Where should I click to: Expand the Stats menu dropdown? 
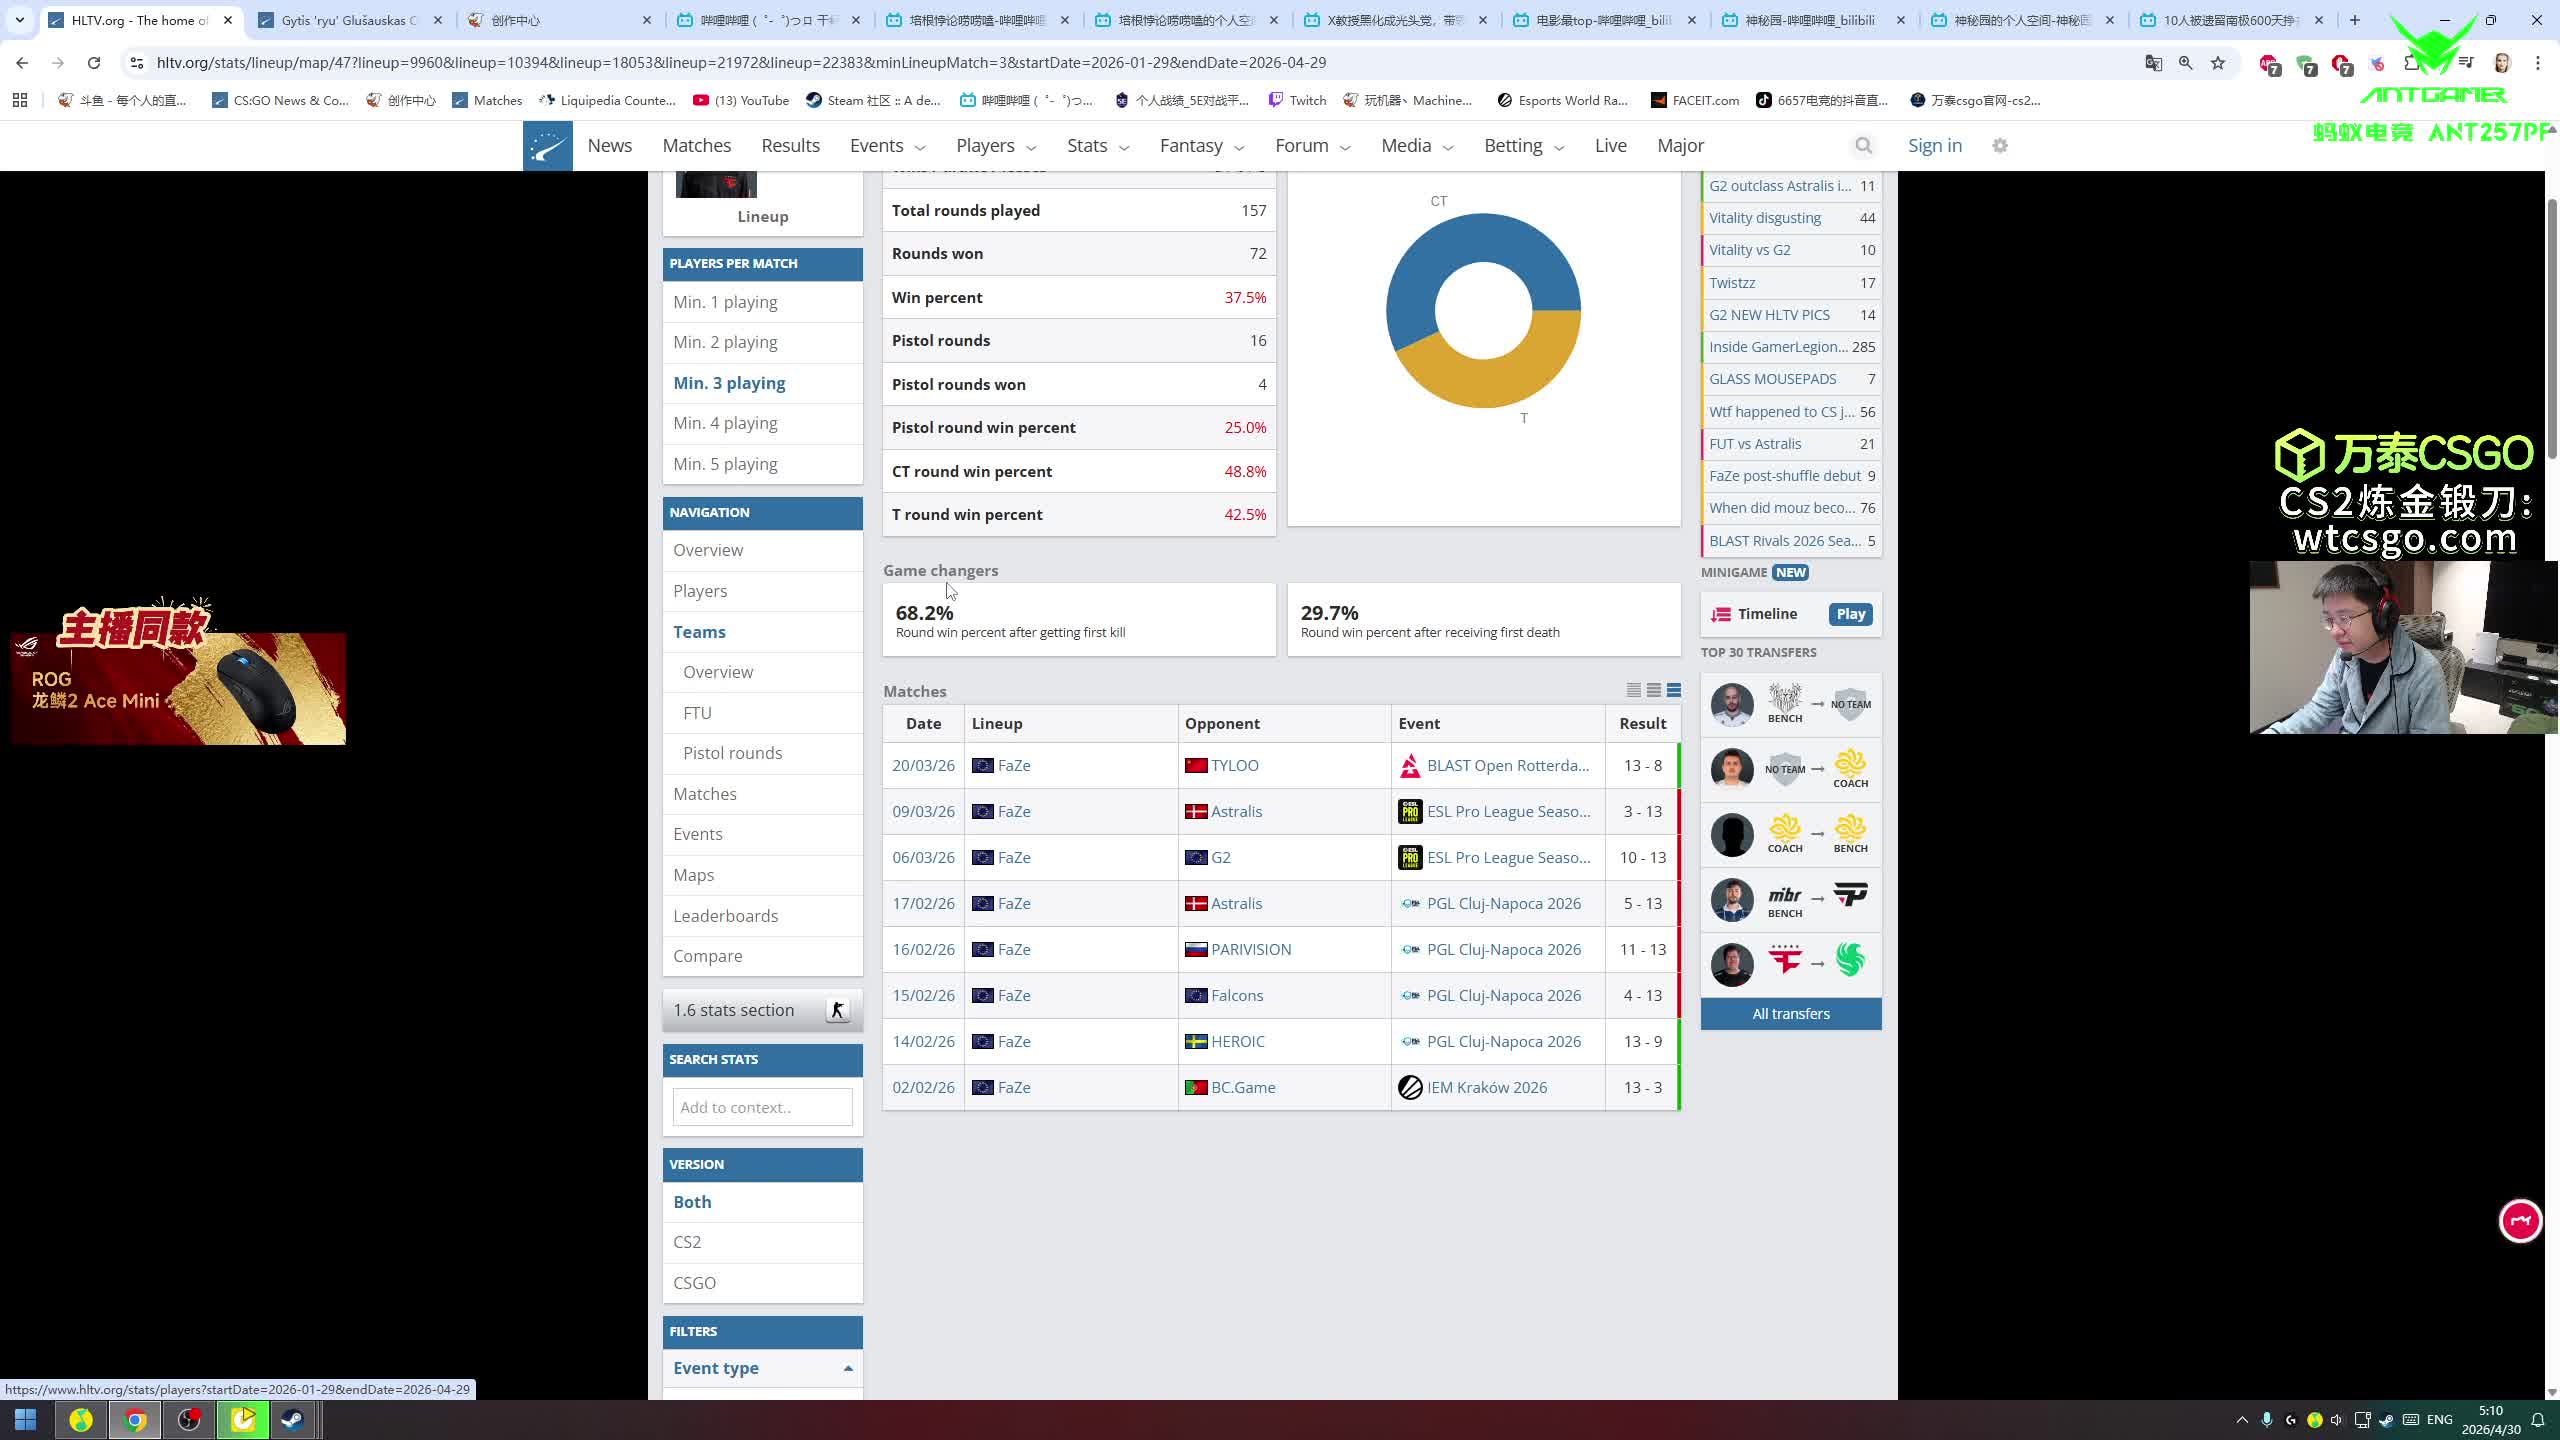pyautogui.click(x=1097, y=146)
